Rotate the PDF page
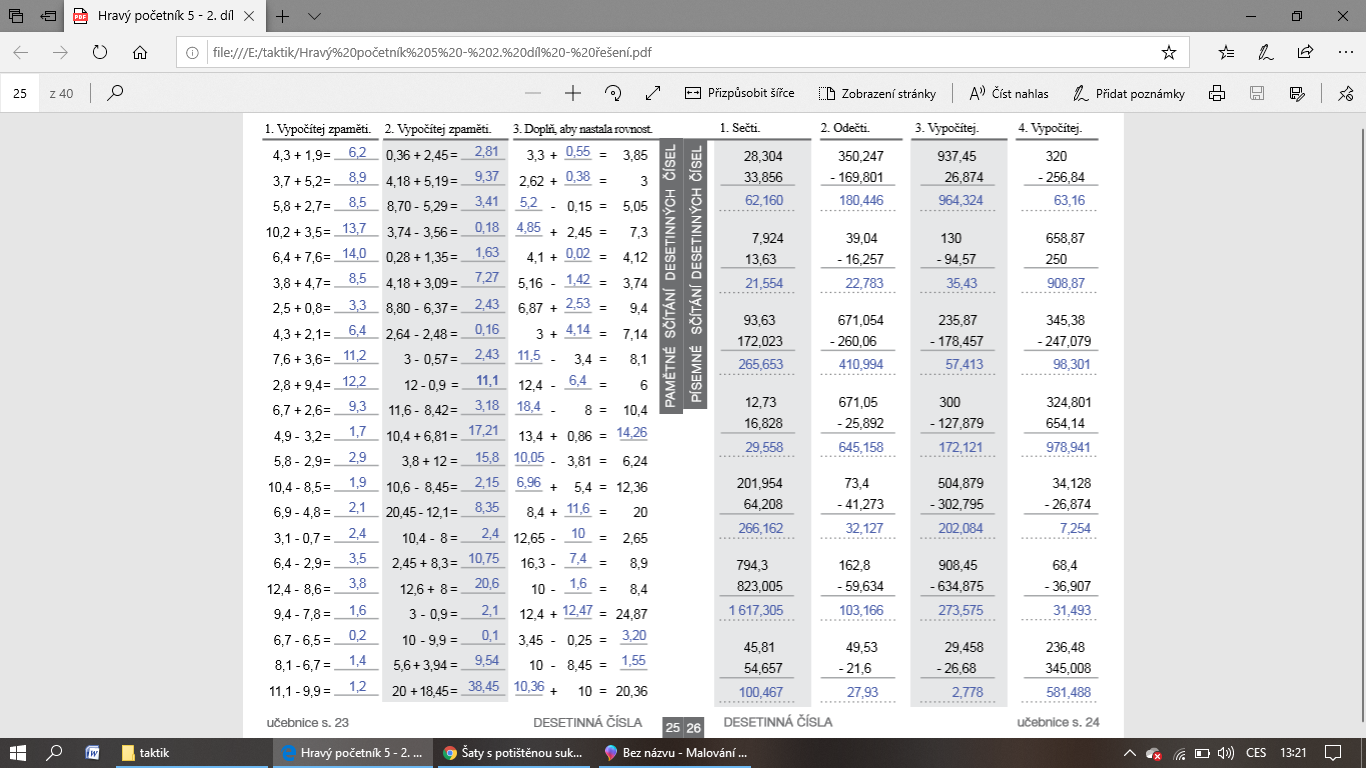This screenshot has width=1366, height=768. coord(613,93)
